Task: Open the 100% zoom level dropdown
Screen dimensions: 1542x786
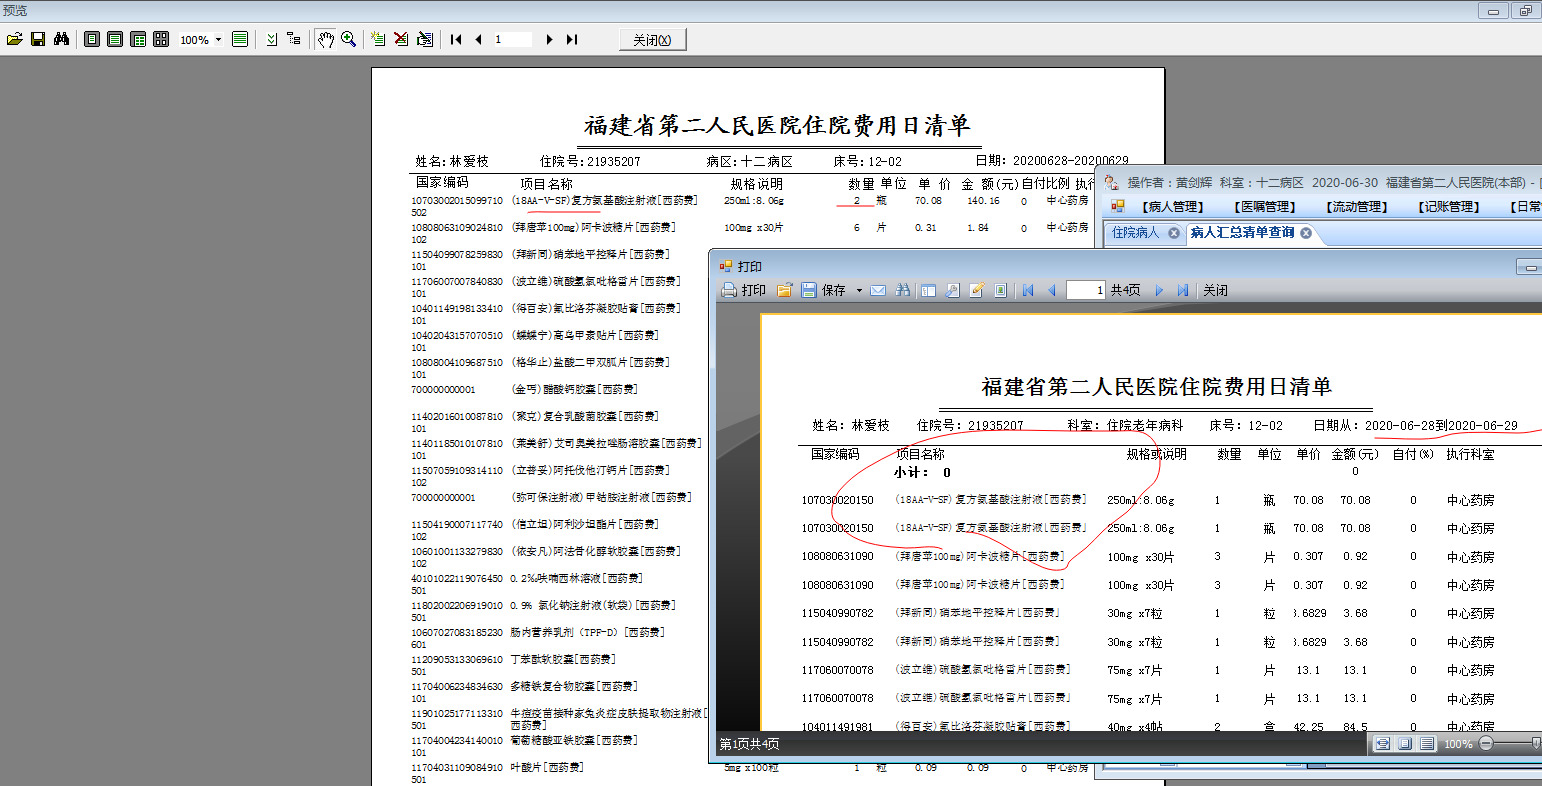Action: (218, 40)
